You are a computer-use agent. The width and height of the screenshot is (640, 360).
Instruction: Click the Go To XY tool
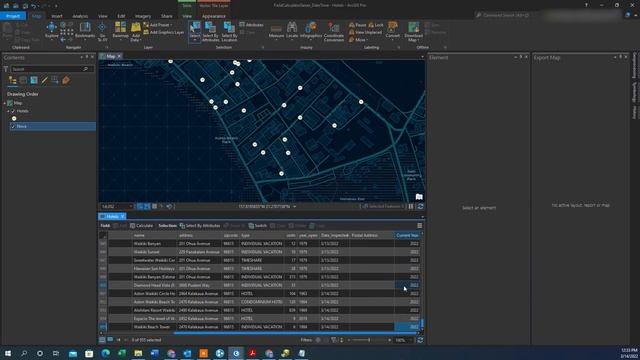point(102,31)
